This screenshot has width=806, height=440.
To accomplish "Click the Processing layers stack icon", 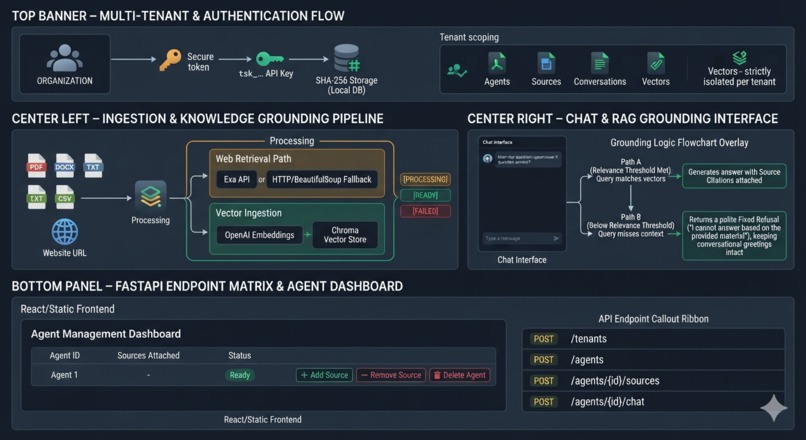I will click(151, 196).
